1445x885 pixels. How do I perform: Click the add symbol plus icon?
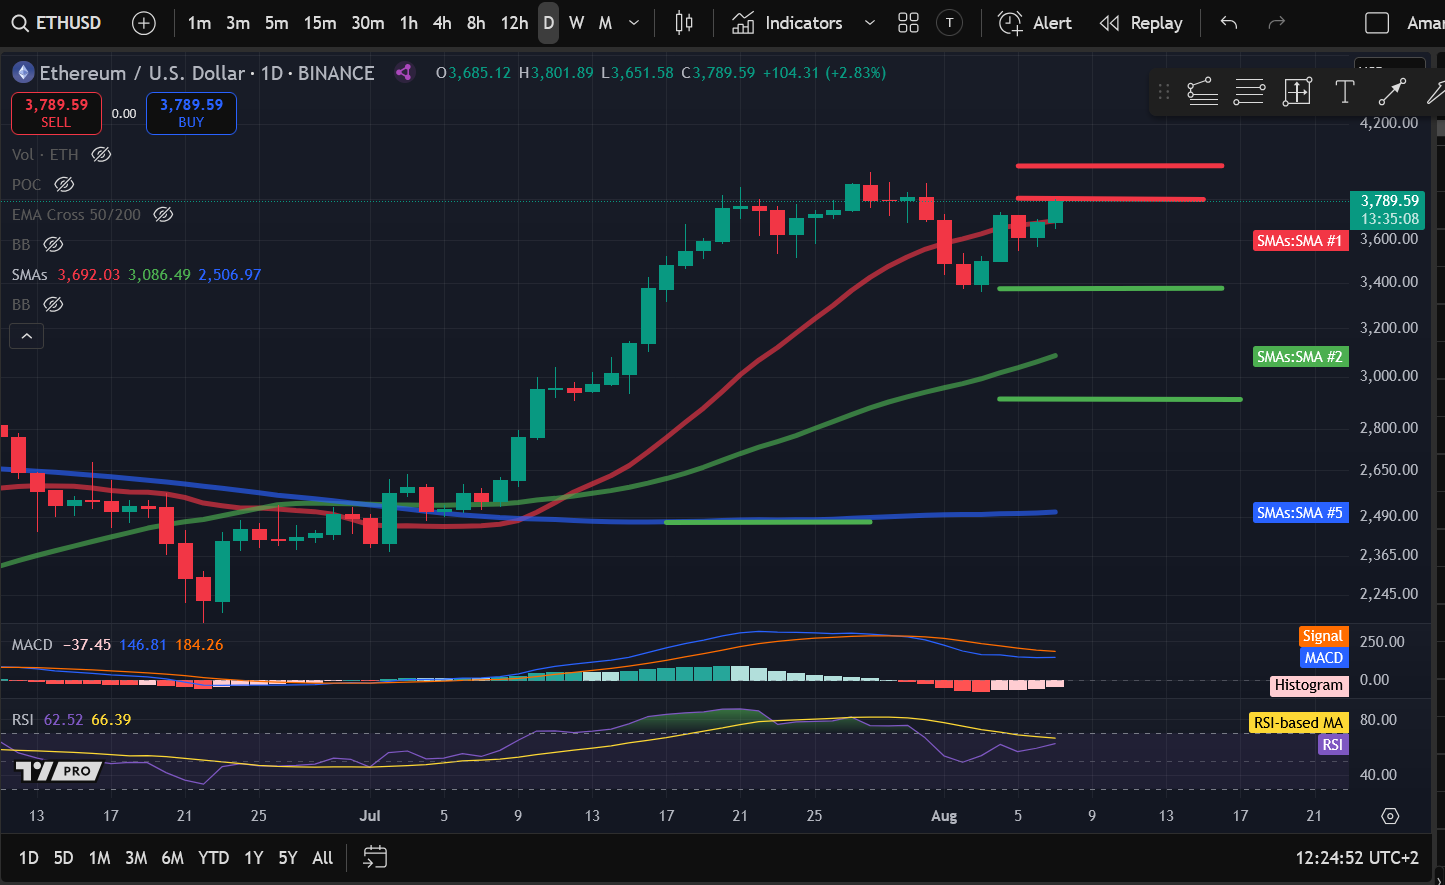(144, 23)
